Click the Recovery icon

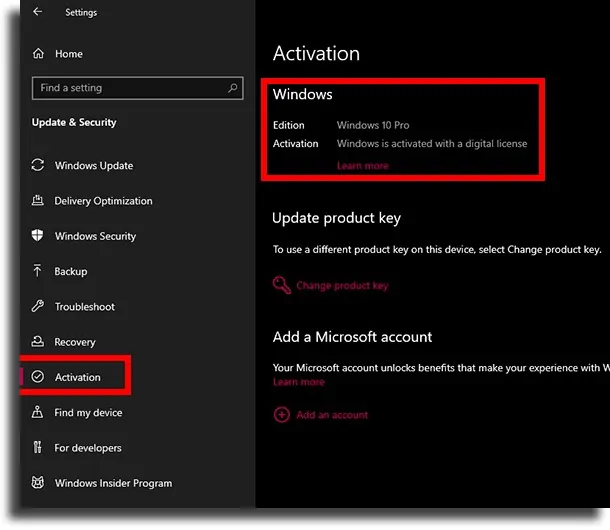(x=37, y=341)
